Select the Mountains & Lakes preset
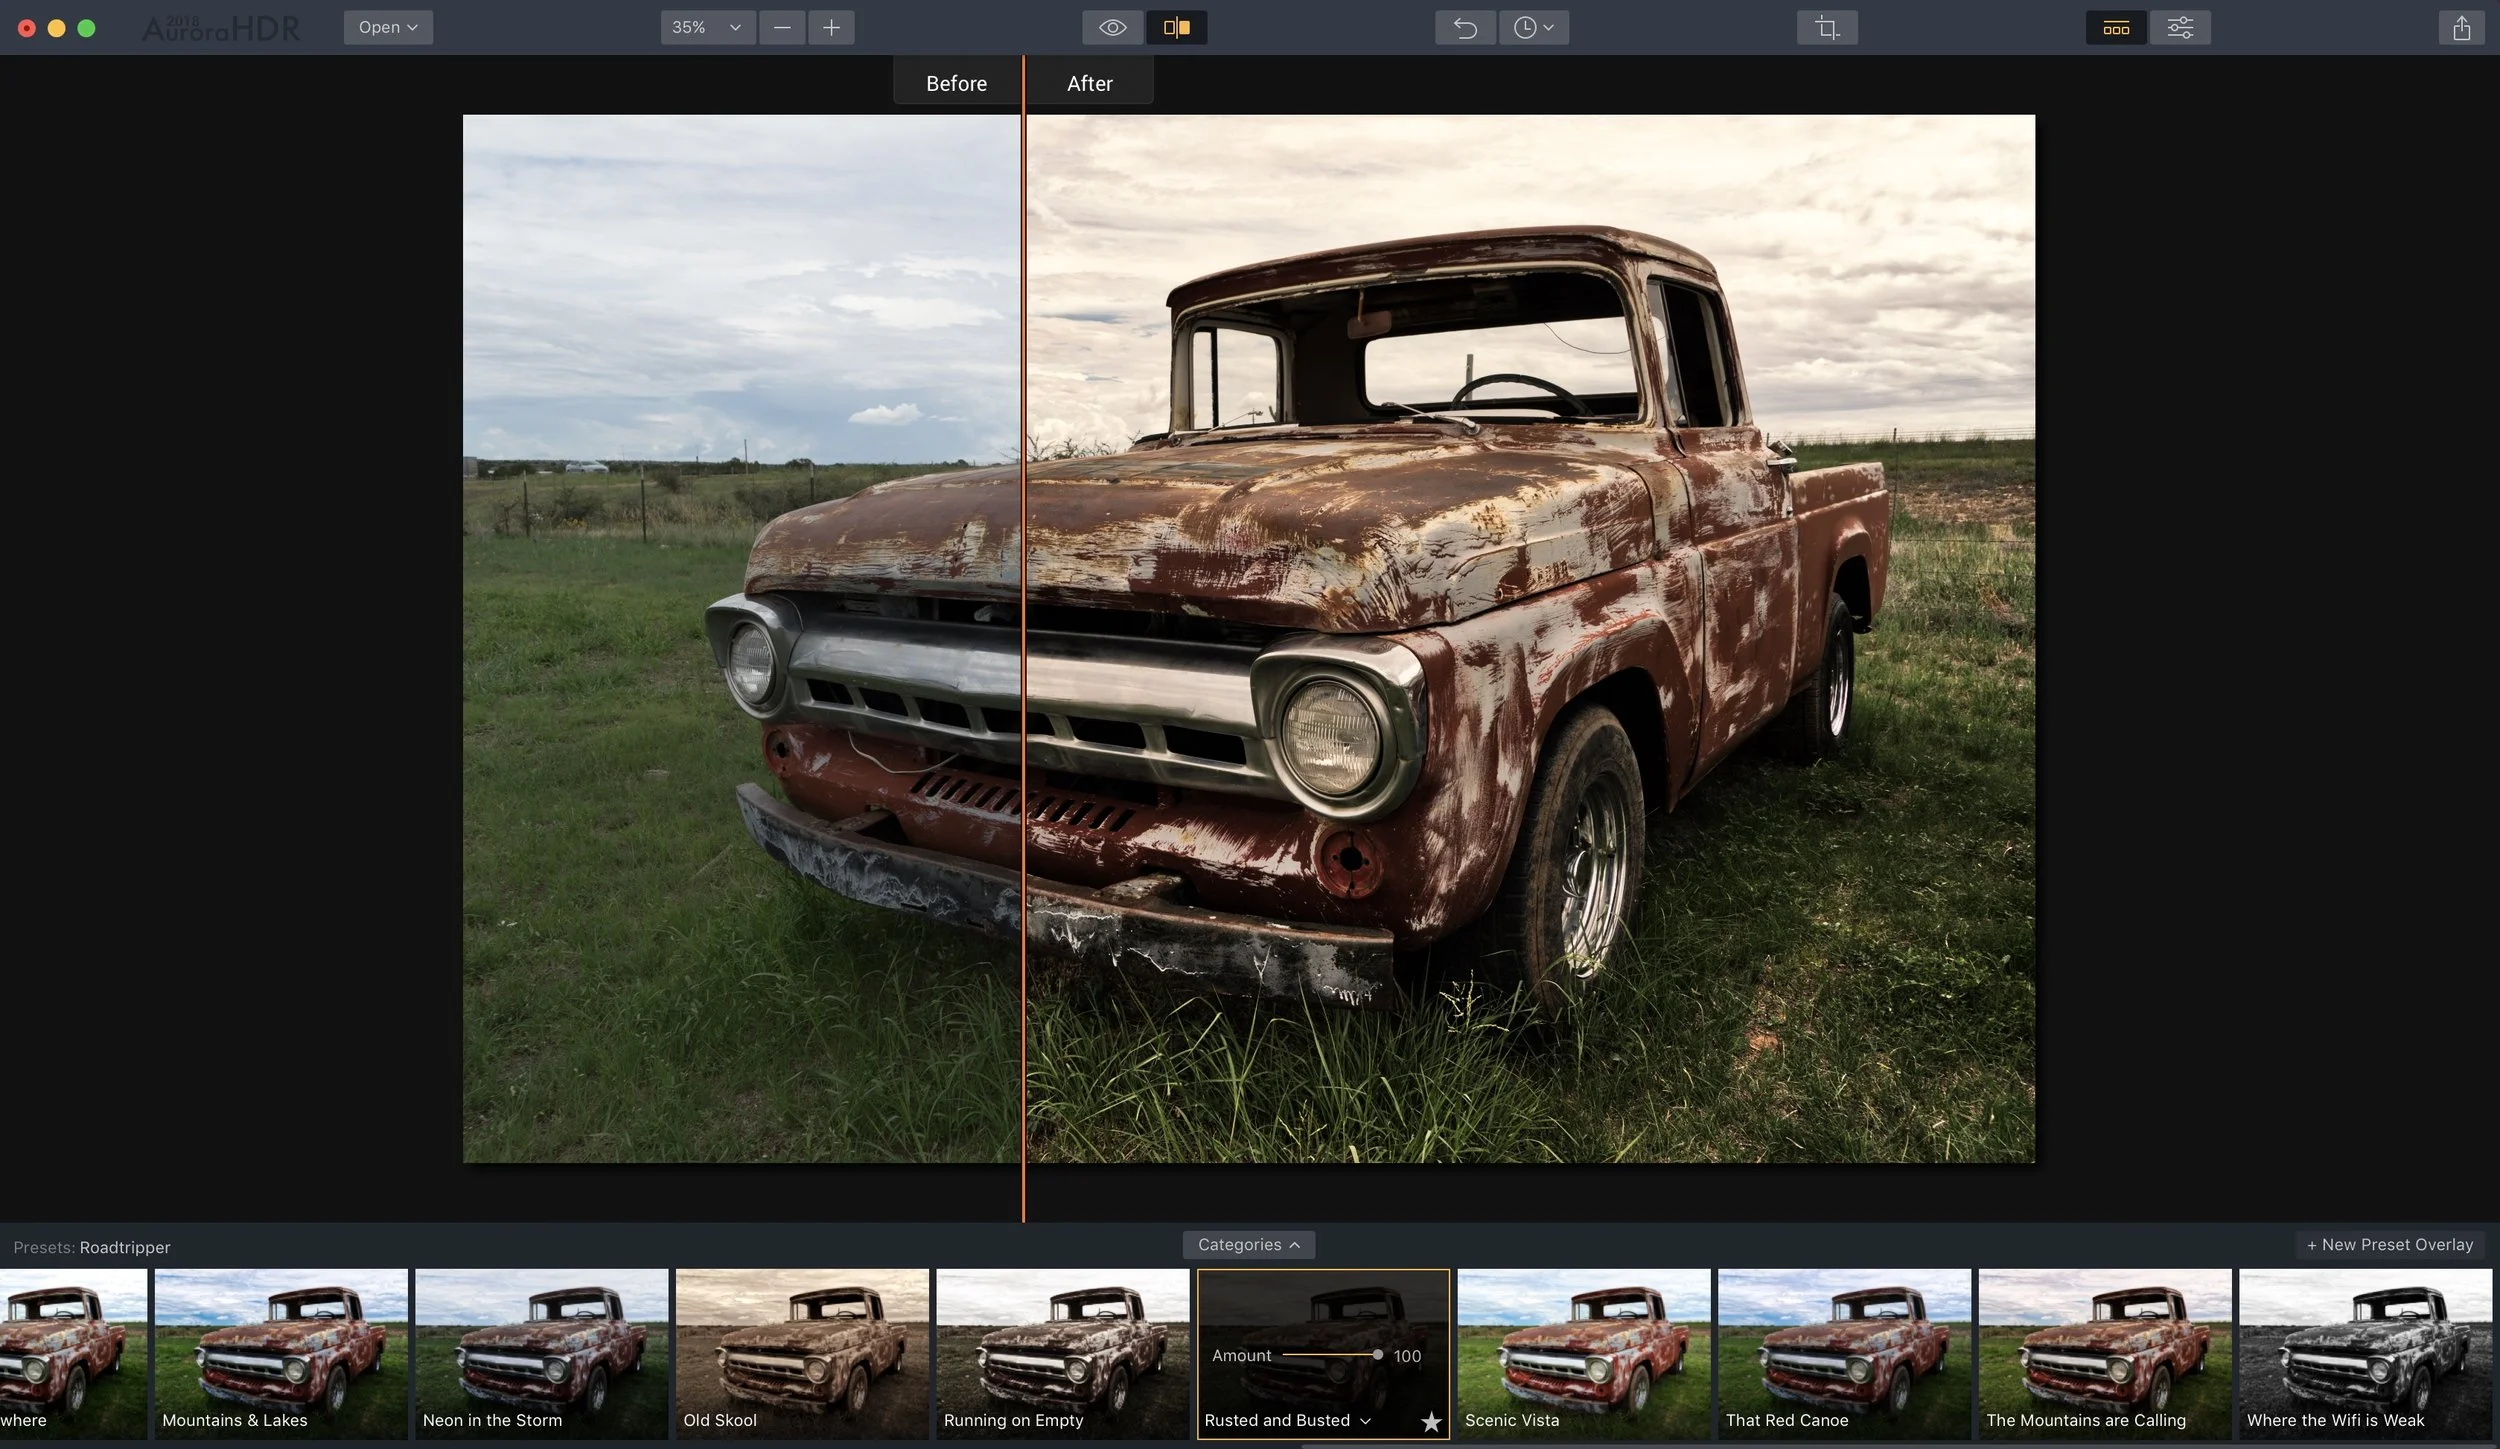 [281, 1354]
